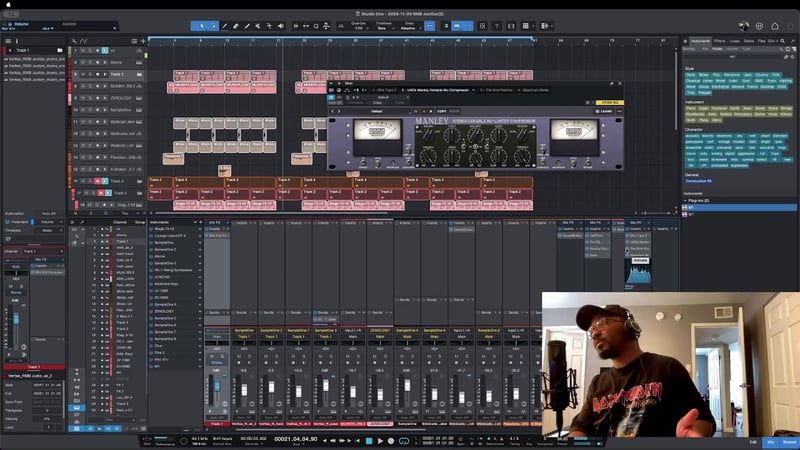The height and width of the screenshot is (450, 800).
Task: Click the arrange horizontal zoom slider
Action: coord(658,213)
